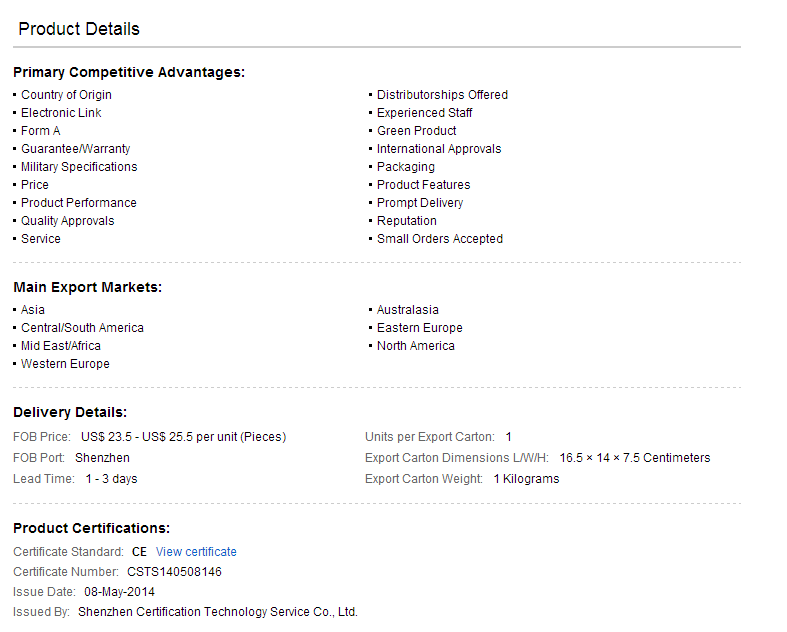
Task: Select the Shenzhen FOB Port value
Action: point(102,458)
